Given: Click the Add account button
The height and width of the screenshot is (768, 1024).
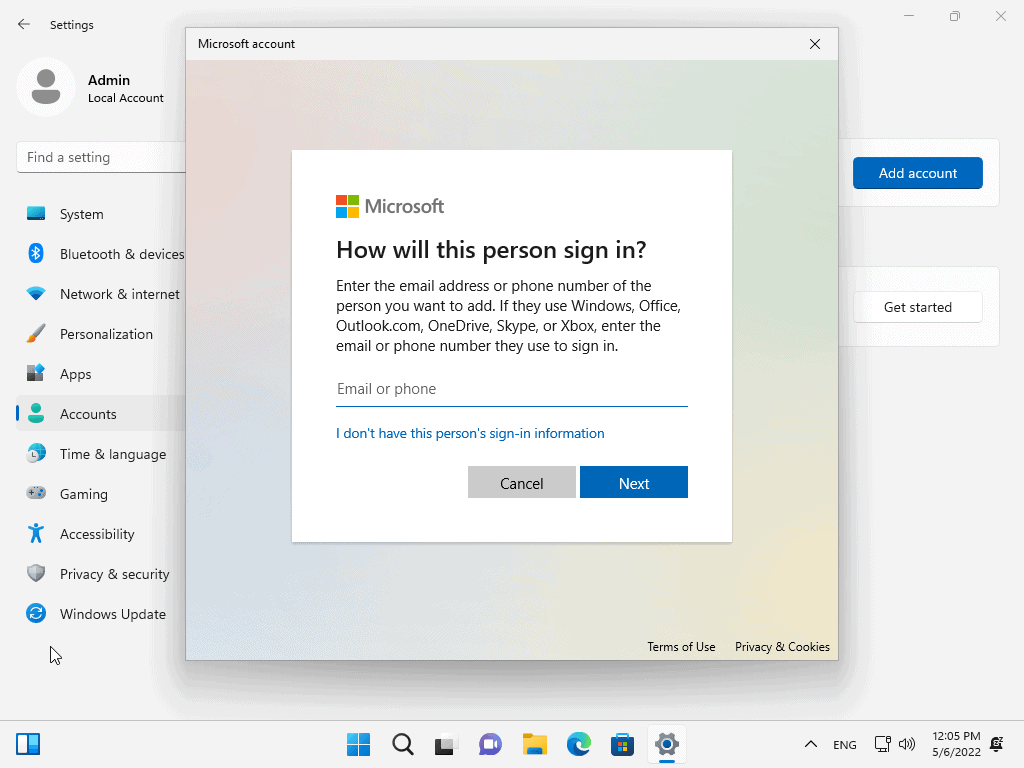Looking at the screenshot, I should 917,173.
